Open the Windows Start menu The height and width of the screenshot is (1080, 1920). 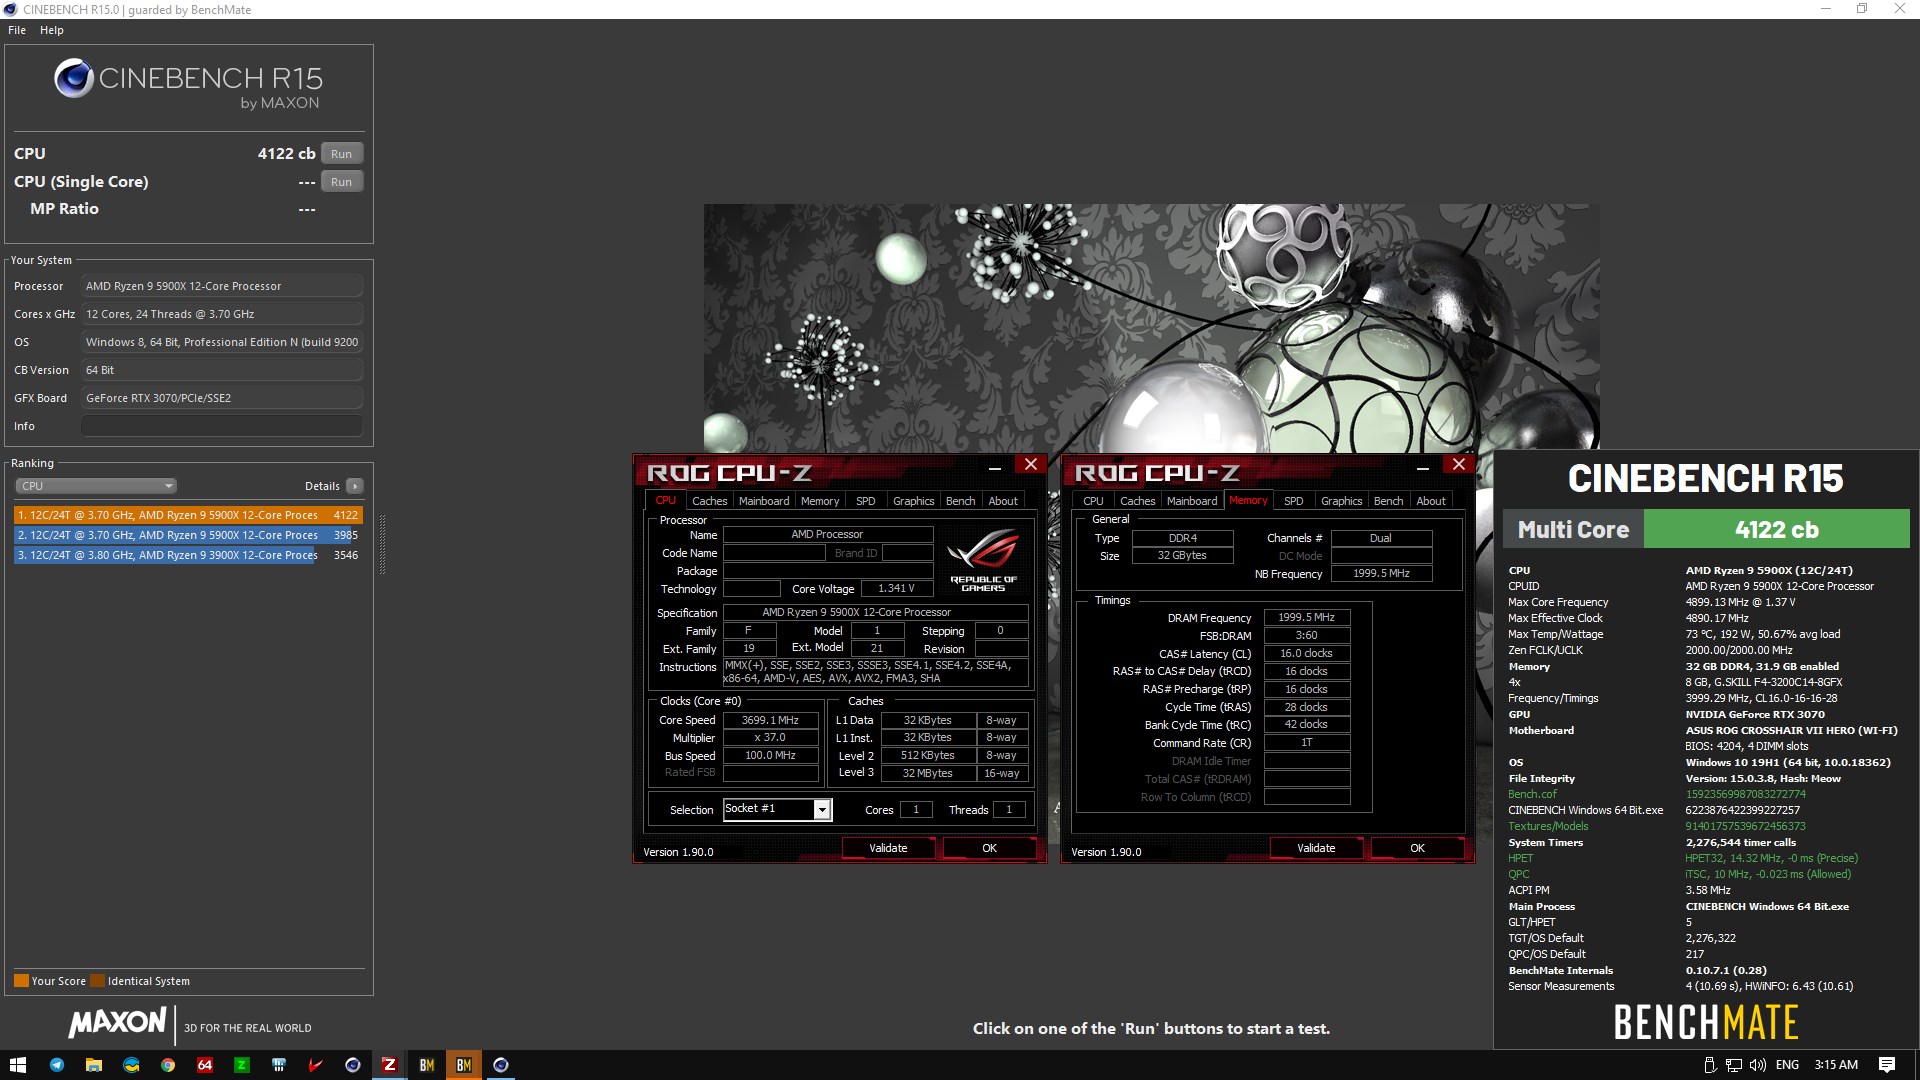click(17, 1065)
